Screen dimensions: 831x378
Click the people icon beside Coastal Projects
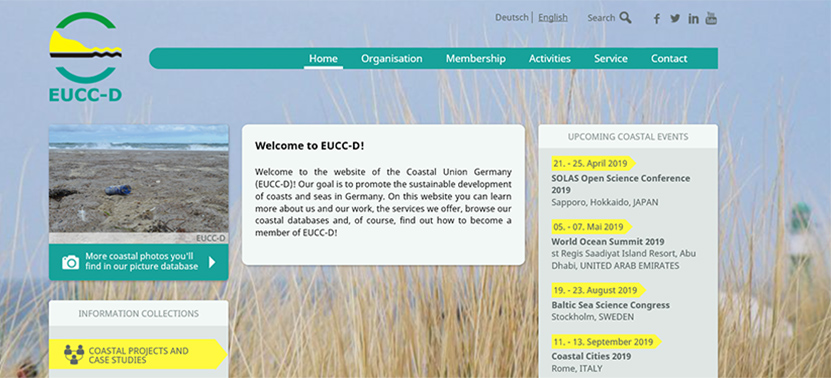click(74, 354)
